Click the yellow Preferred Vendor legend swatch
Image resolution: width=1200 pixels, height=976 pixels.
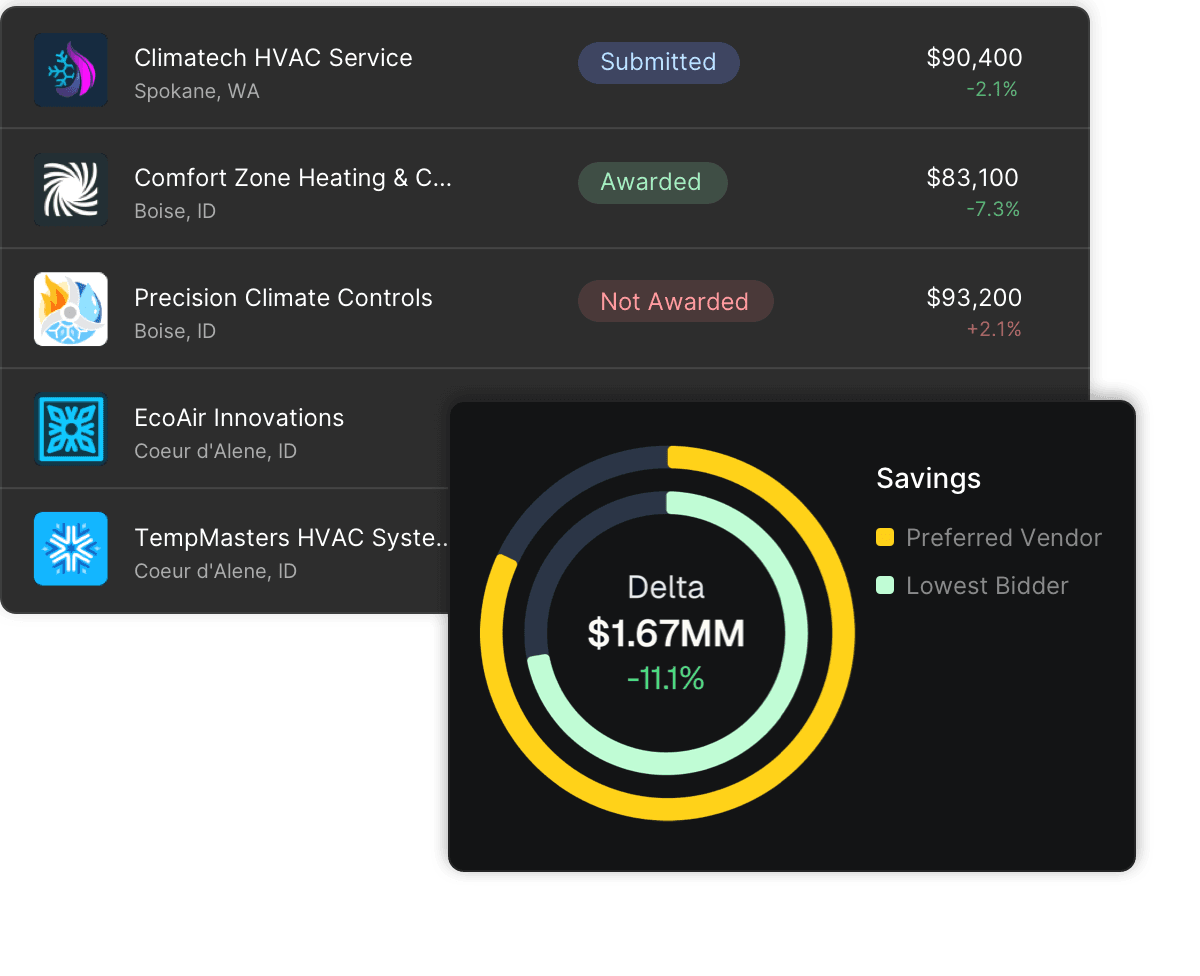(x=885, y=538)
